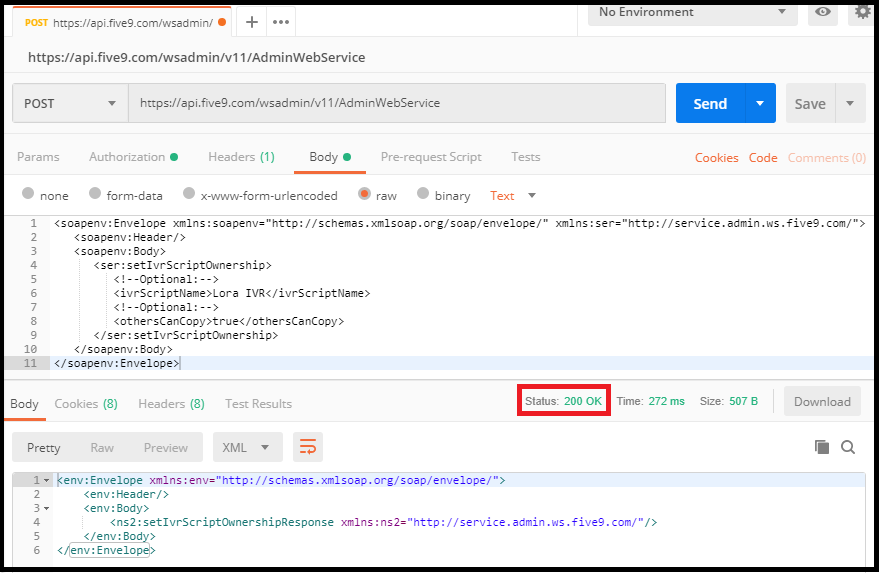Search the response body magnifier icon
The height and width of the screenshot is (573, 879).
click(x=848, y=447)
